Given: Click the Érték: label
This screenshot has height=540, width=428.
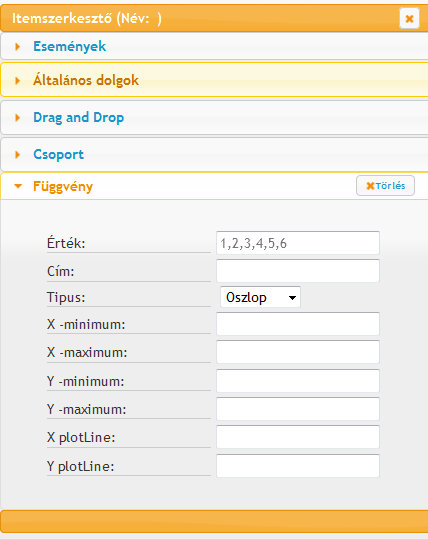Looking at the screenshot, I should coord(66,243).
